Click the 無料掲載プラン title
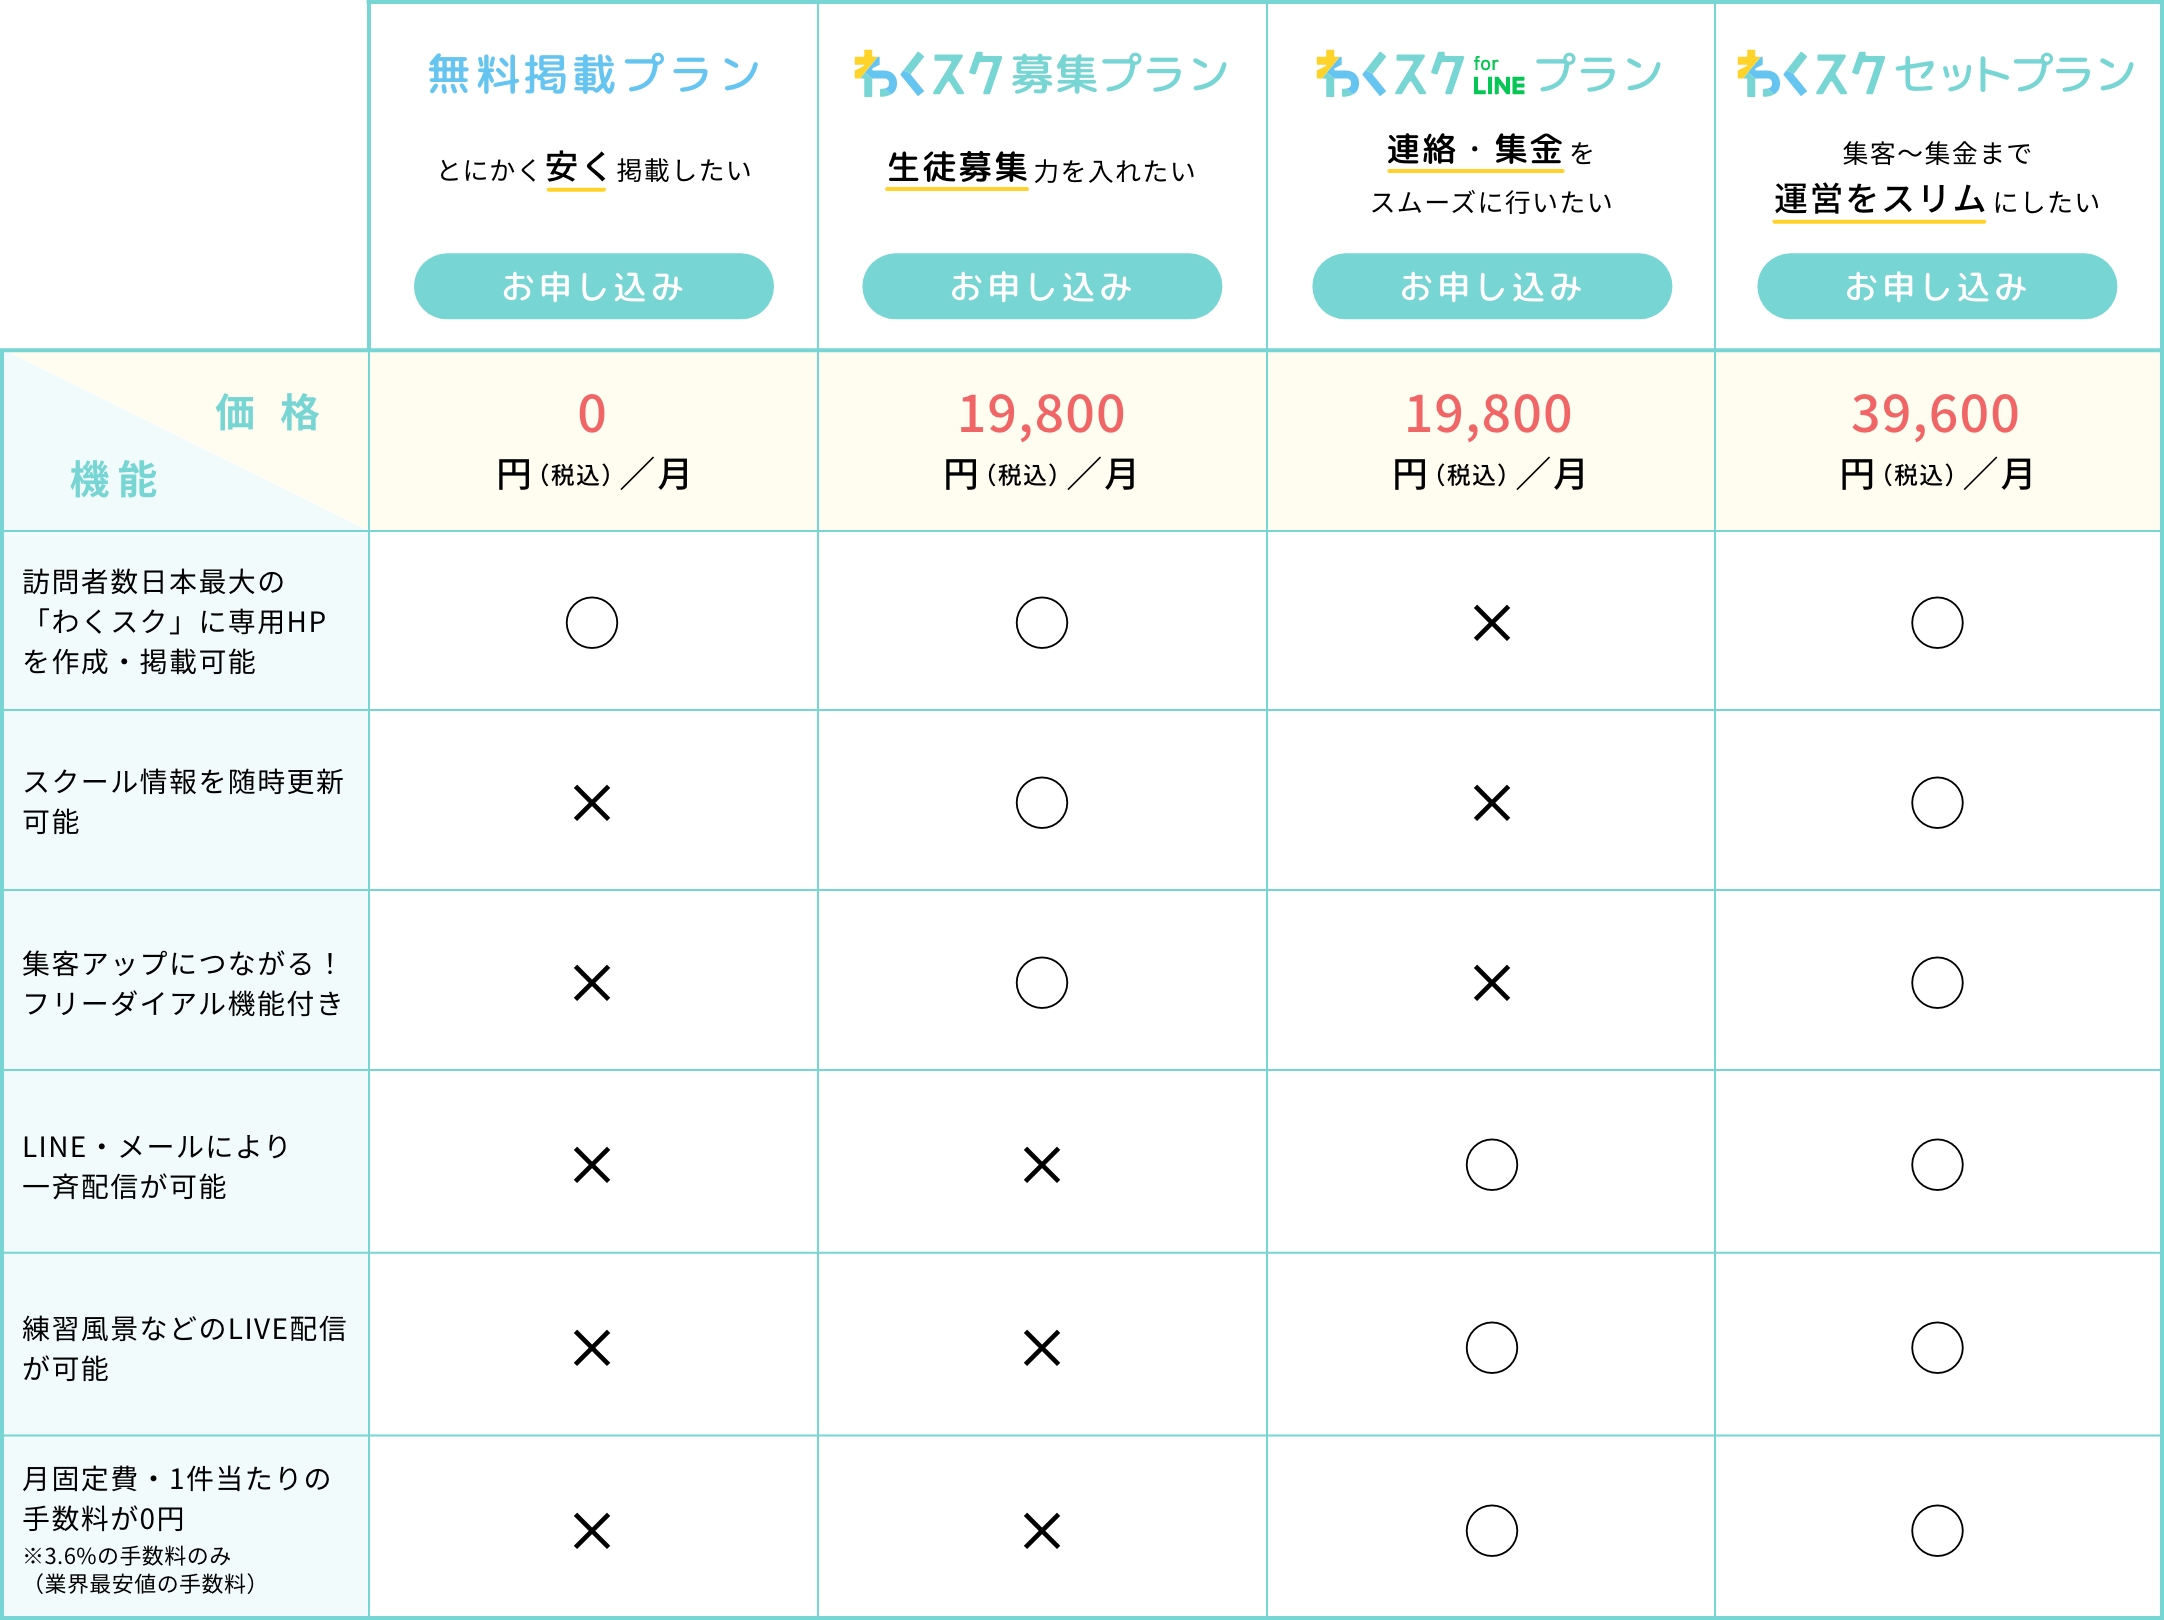The height and width of the screenshot is (1620, 2164). coord(593,74)
